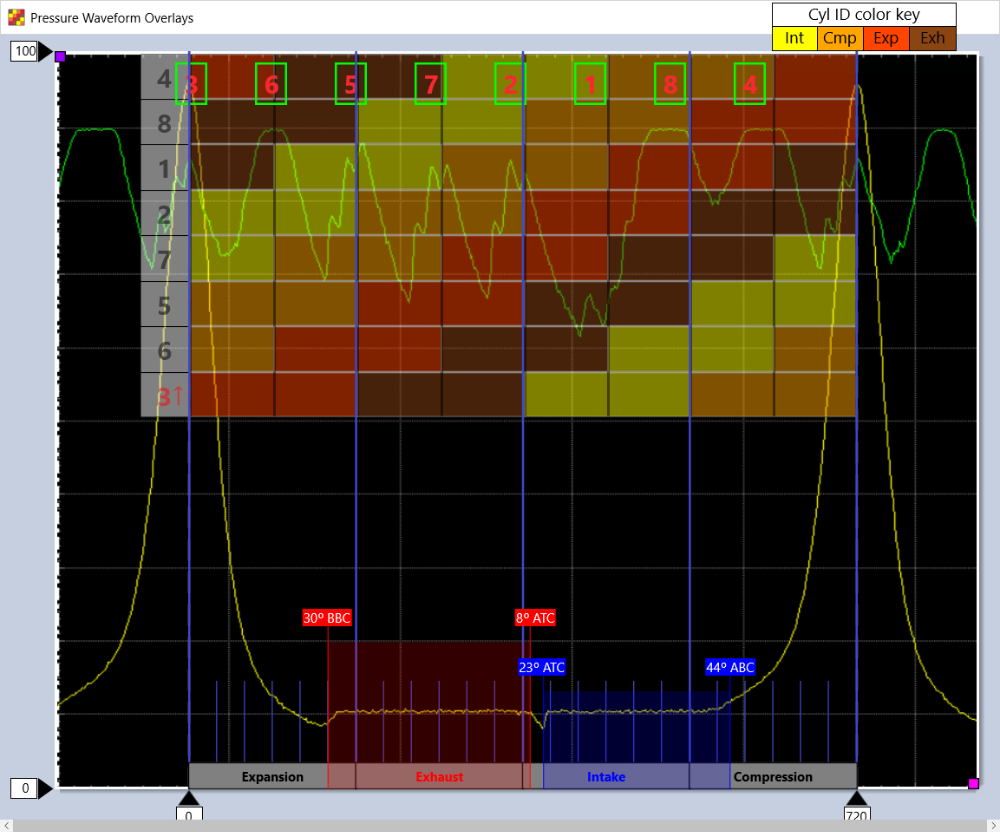This screenshot has height=832, width=1000.
Task: Click the yellow Int color key swatch
Action: click(794, 39)
